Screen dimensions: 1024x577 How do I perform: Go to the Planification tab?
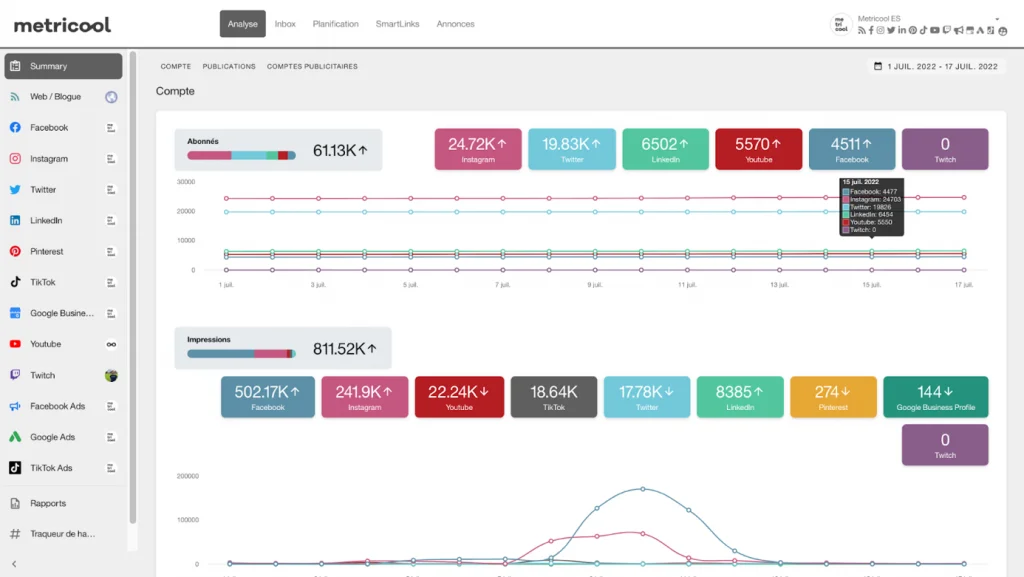click(335, 23)
